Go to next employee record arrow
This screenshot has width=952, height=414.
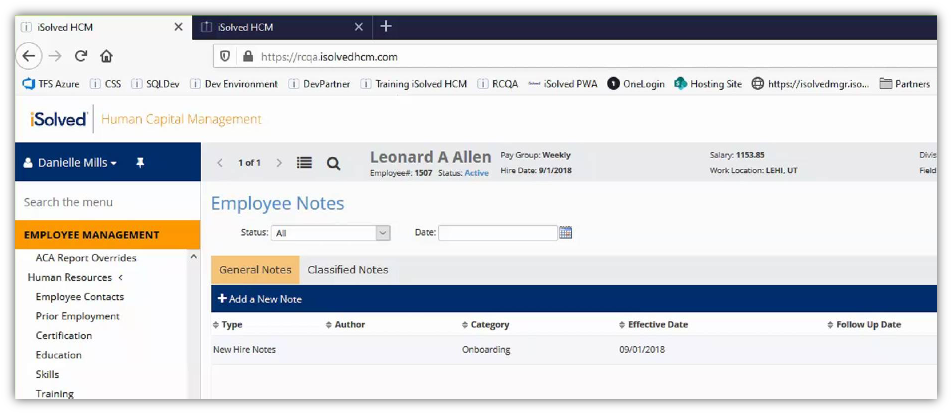(279, 163)
